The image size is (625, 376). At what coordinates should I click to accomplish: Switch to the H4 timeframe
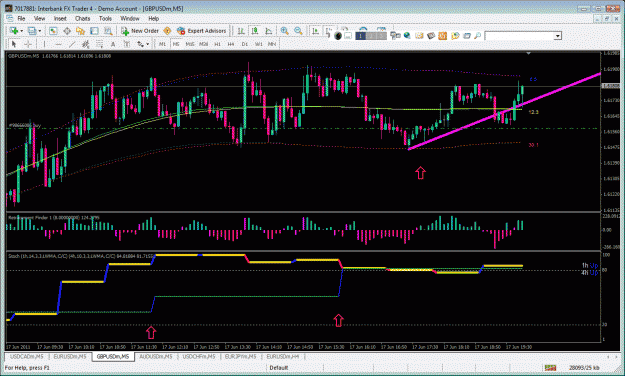click(x=231, y=44)
